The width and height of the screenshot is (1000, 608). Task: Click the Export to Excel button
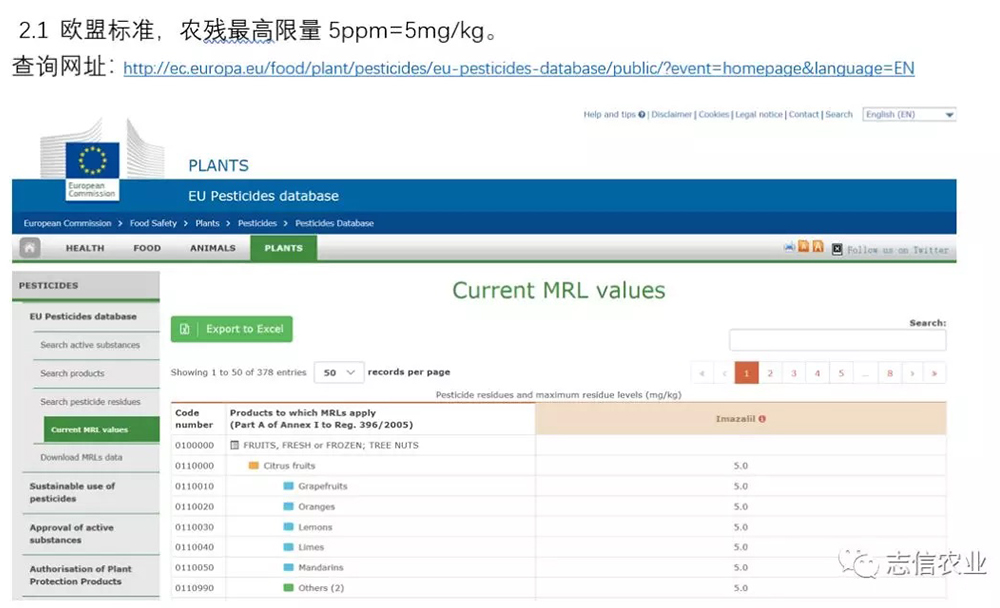232,329
